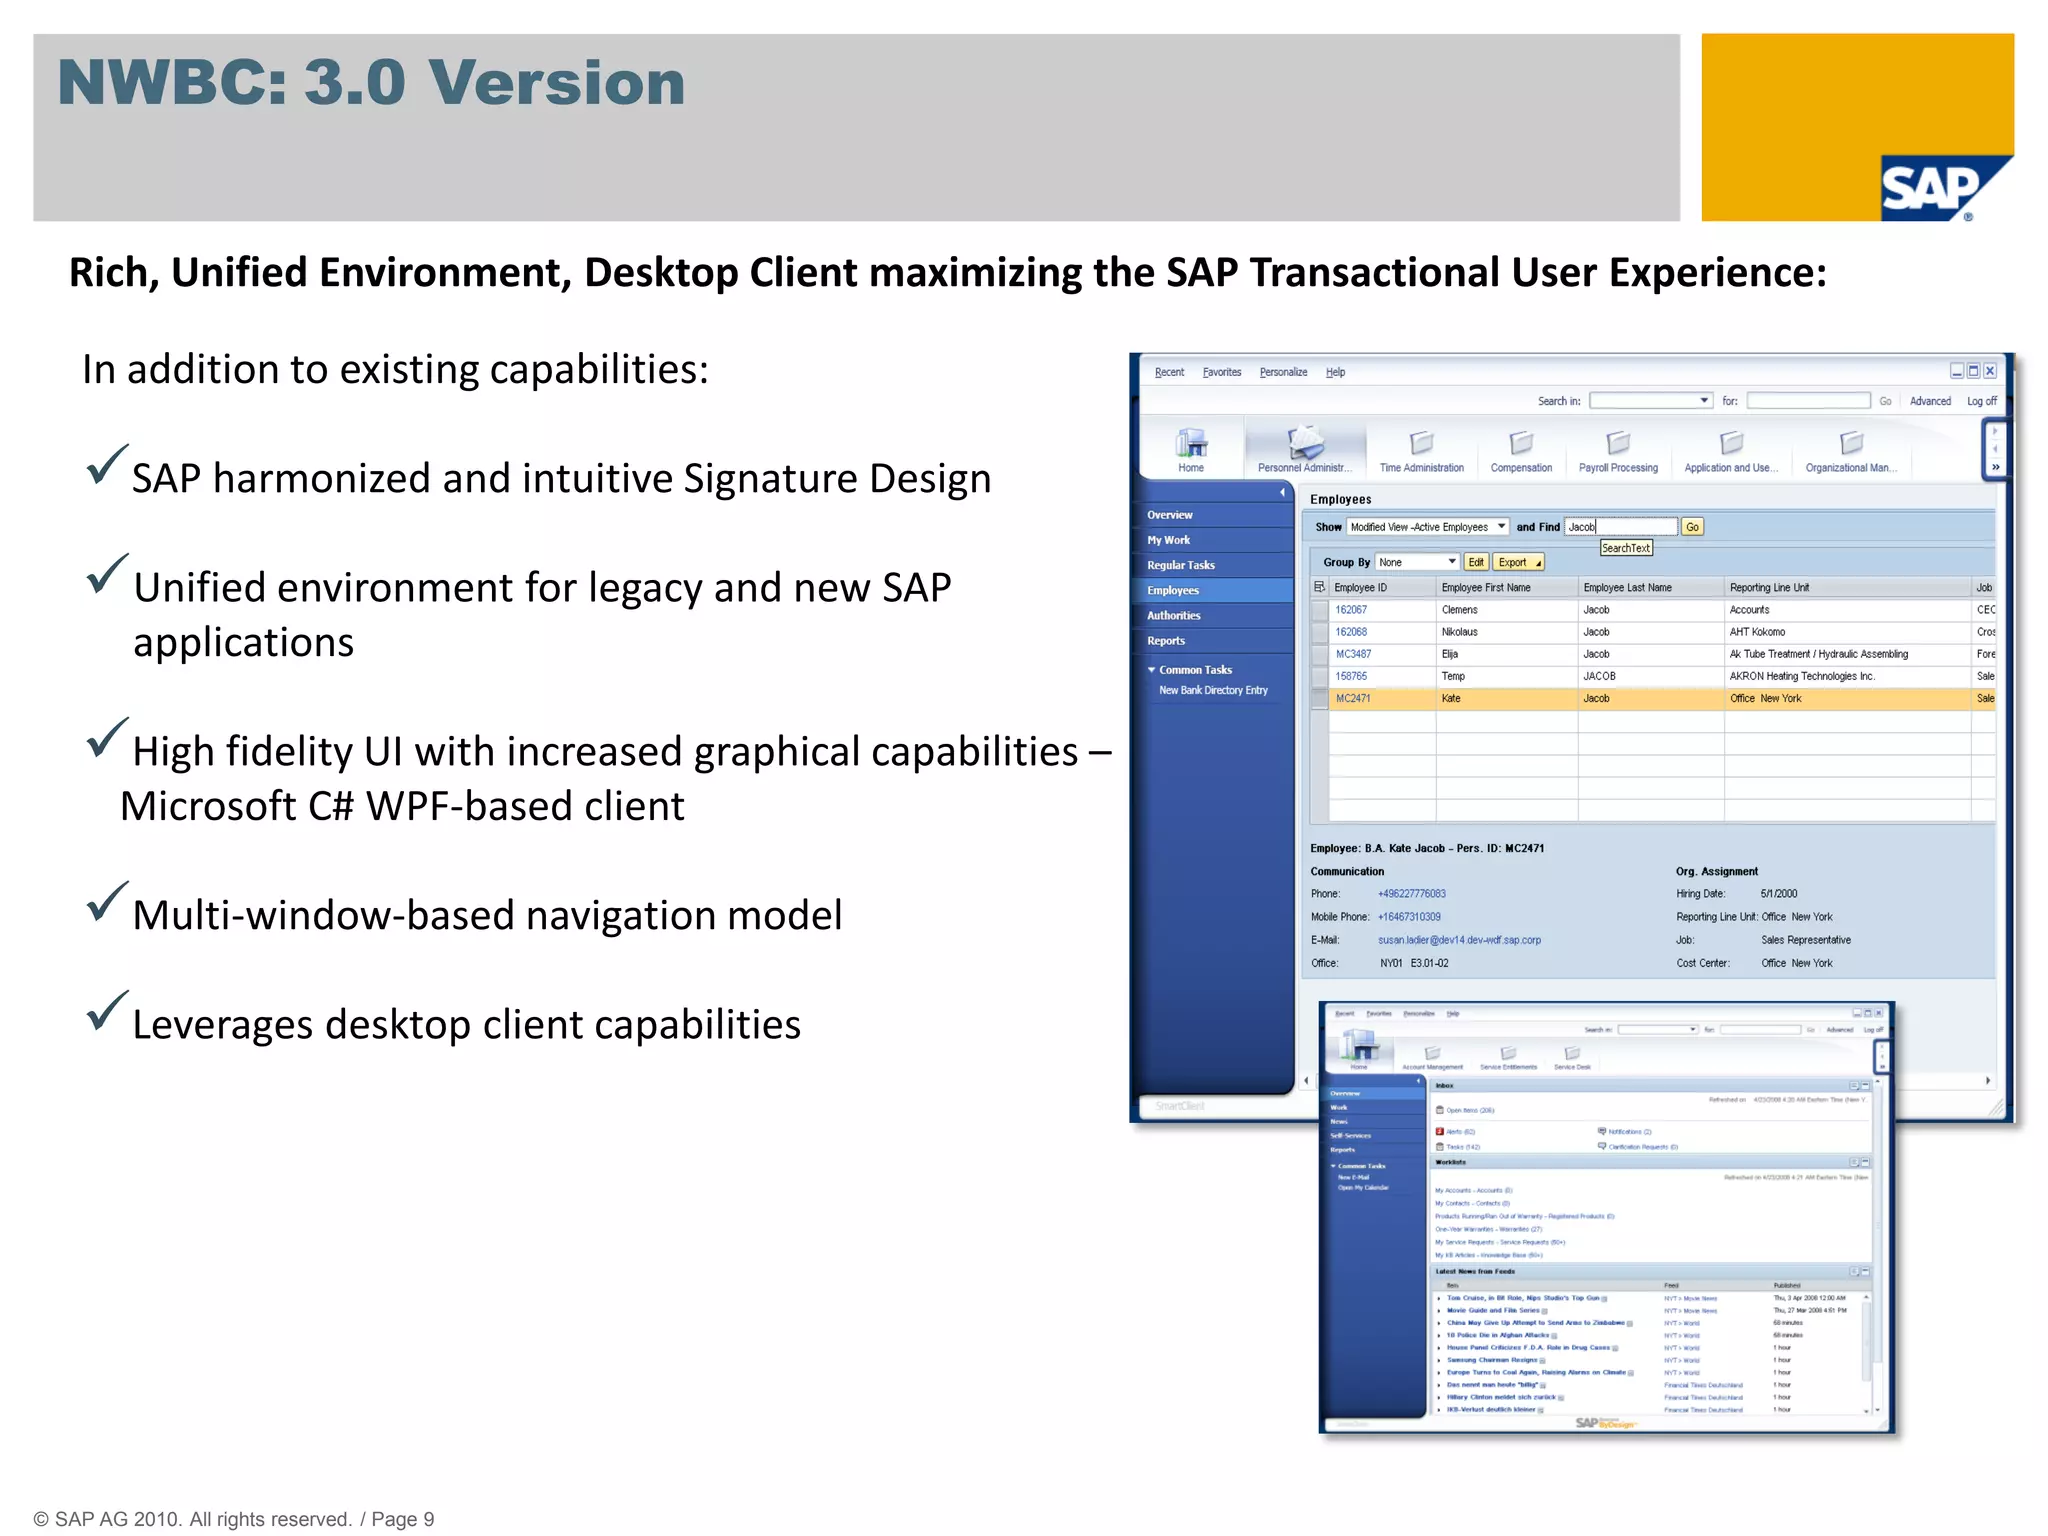Open Organizational Management folder icon

coord(1851,443)
